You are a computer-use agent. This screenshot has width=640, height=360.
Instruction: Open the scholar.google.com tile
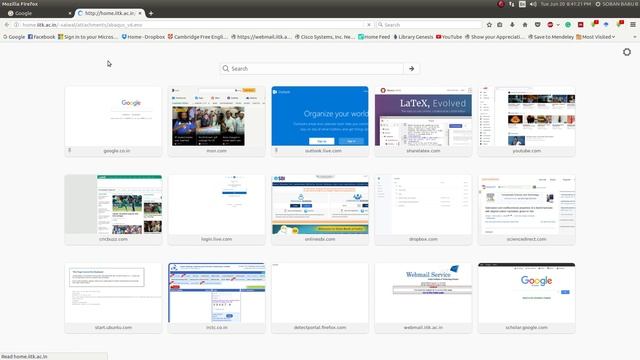pyautogui.click(x=527, y=298)
